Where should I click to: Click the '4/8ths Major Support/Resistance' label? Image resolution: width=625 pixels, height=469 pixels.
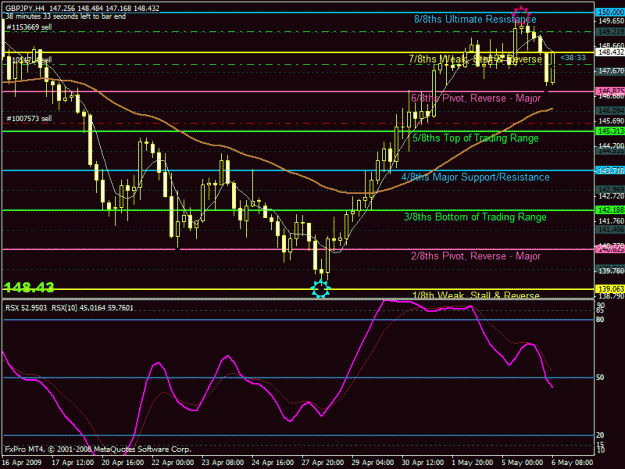pos(475,177)
